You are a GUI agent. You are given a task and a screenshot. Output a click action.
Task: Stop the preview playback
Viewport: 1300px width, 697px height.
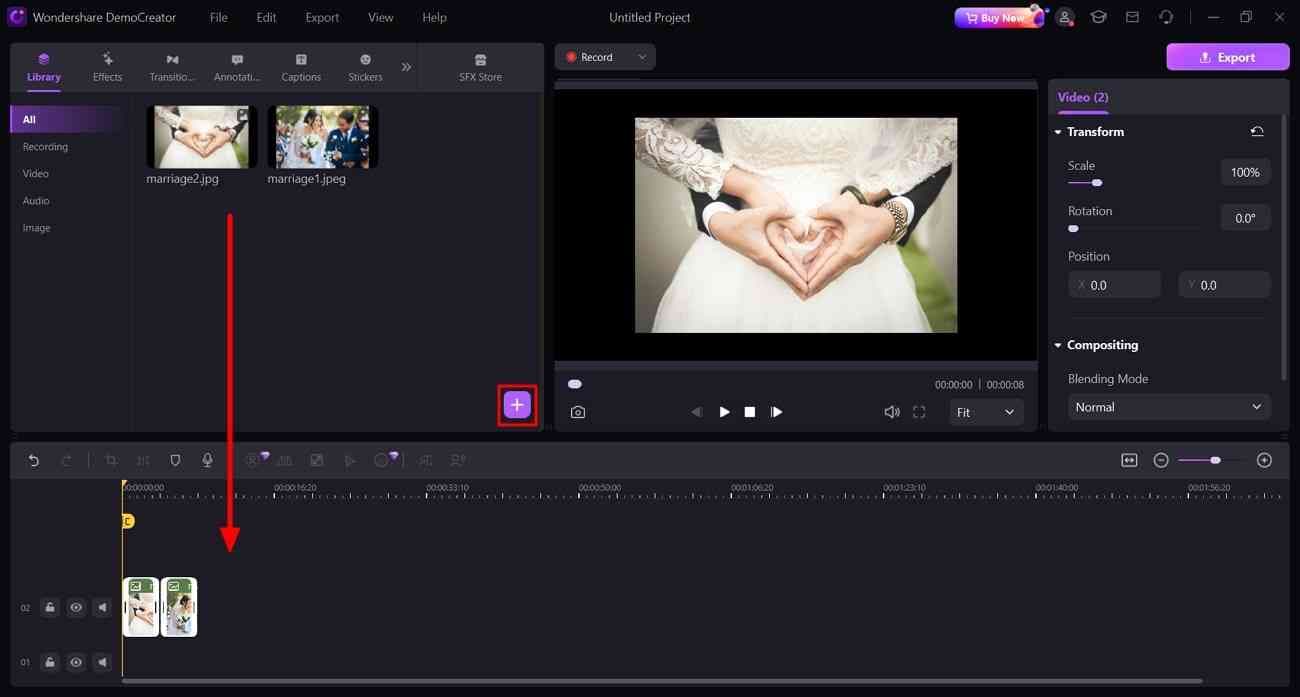point(750,412)
